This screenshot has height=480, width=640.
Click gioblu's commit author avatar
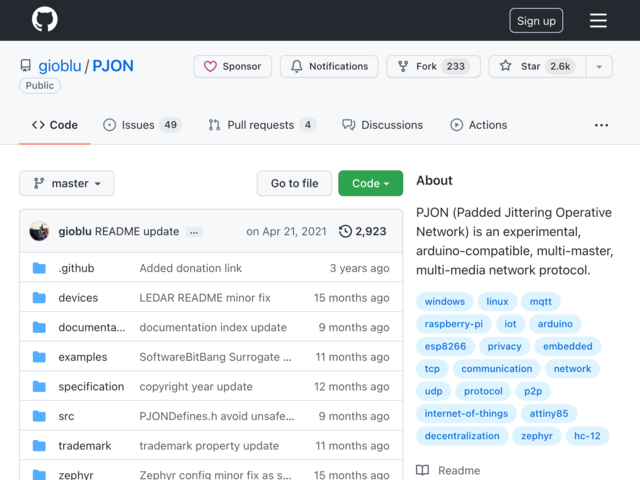pyautogui.click(x=39, y=231)
